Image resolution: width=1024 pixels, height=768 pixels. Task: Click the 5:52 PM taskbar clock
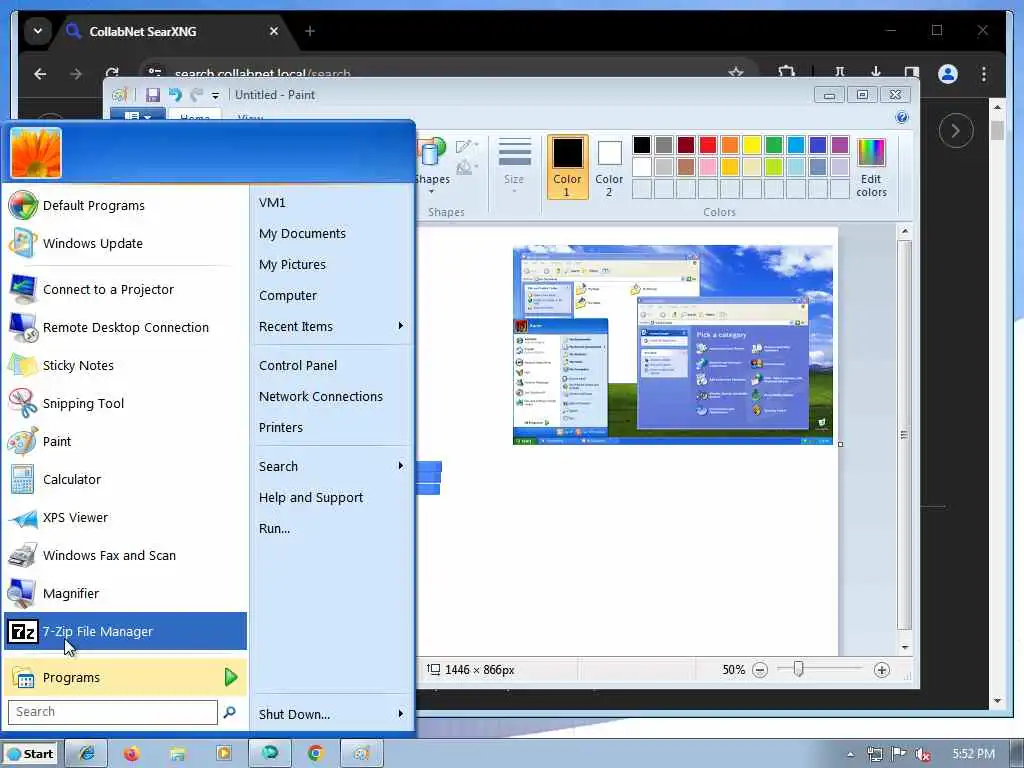[x=973, y=754]
